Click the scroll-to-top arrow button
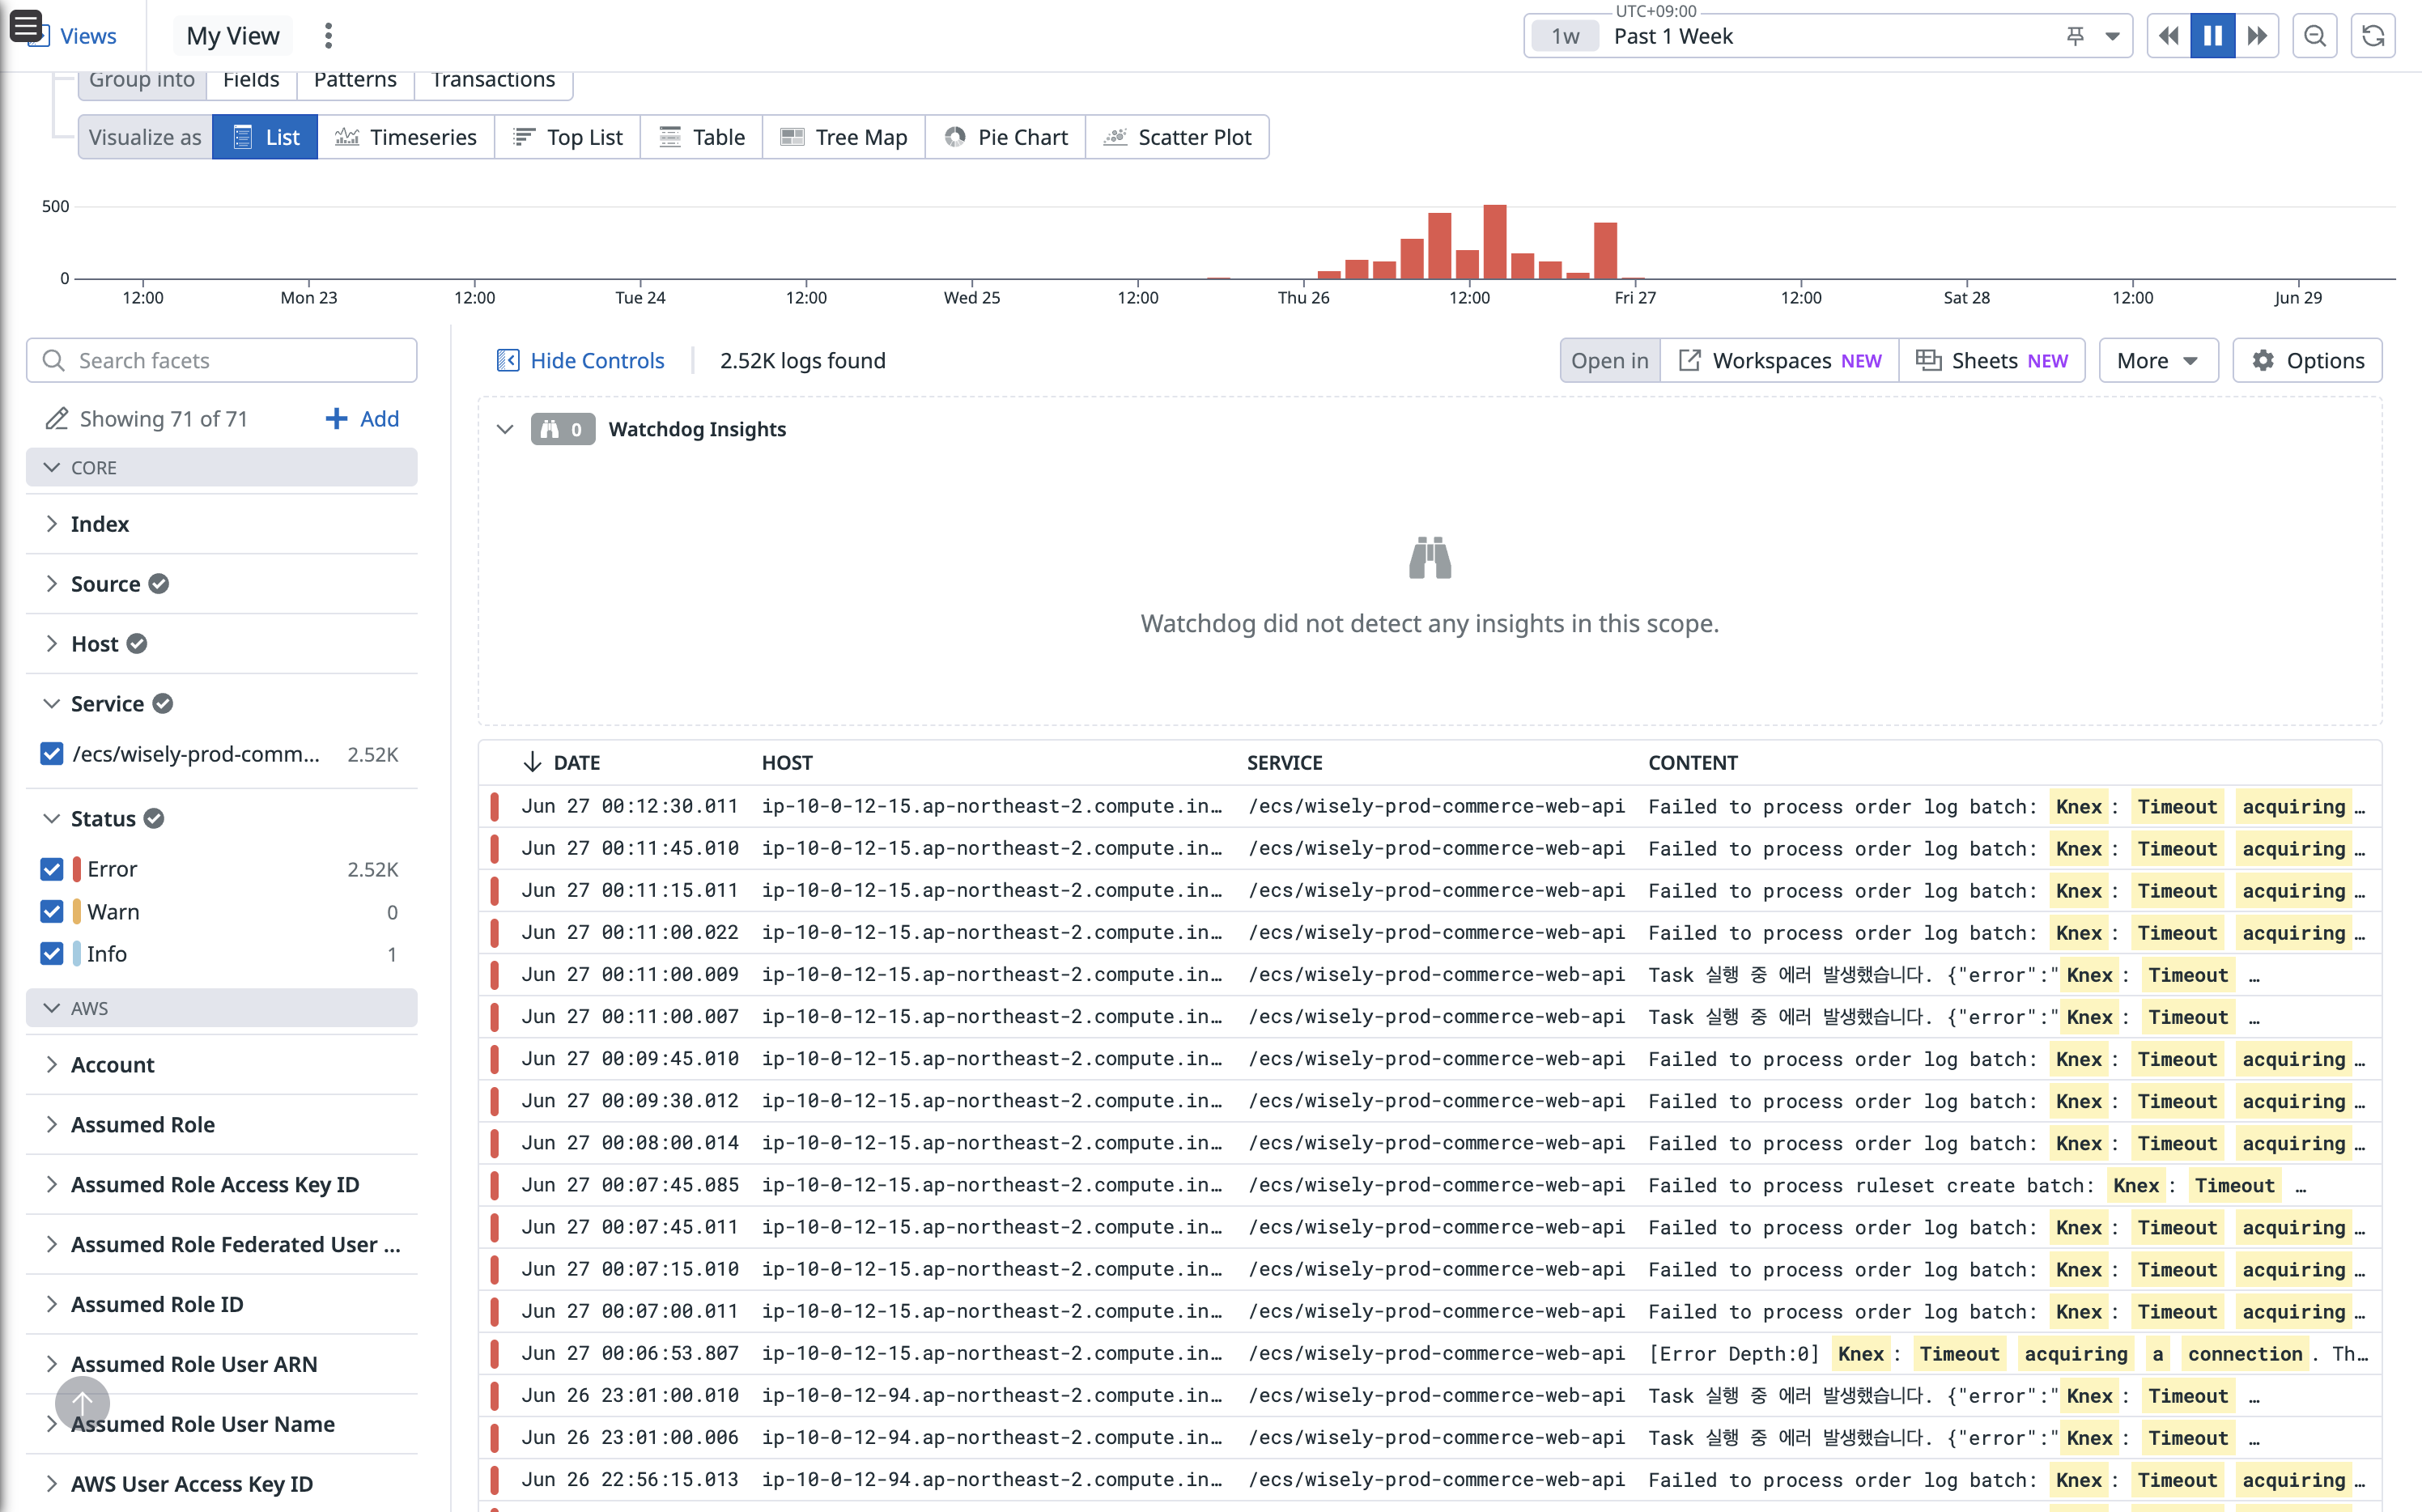 [x=82, y=1403]
